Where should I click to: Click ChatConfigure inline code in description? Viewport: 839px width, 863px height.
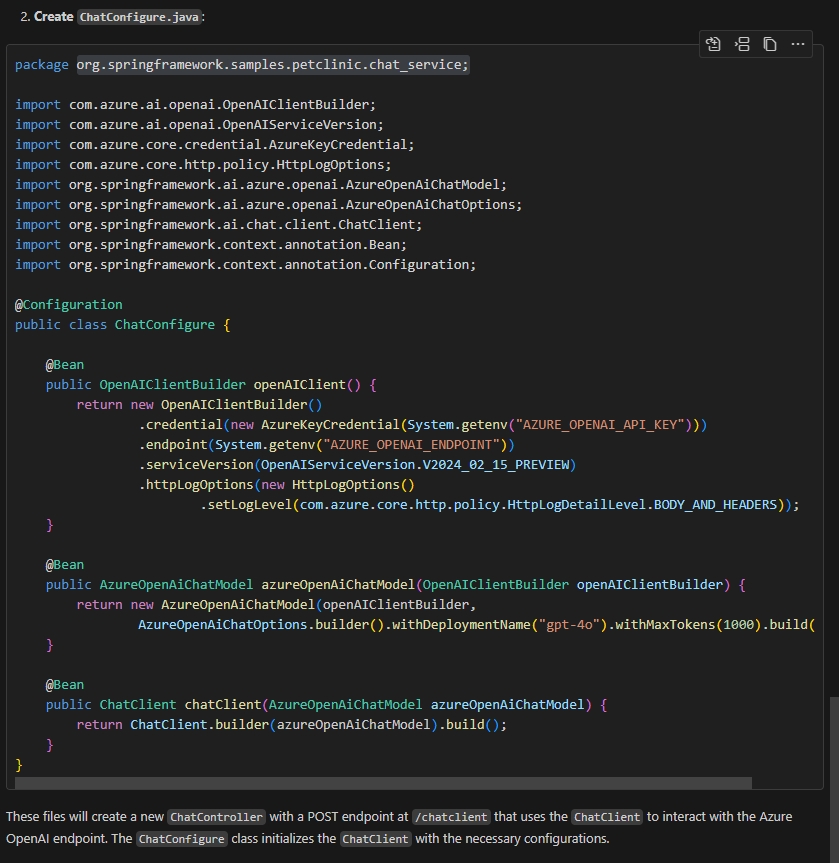point(181,839)
